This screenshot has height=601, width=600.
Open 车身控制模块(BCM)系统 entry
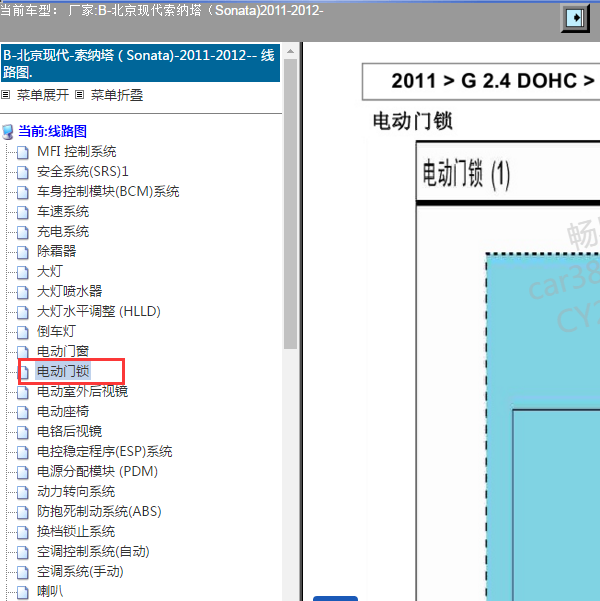(108, 191)
